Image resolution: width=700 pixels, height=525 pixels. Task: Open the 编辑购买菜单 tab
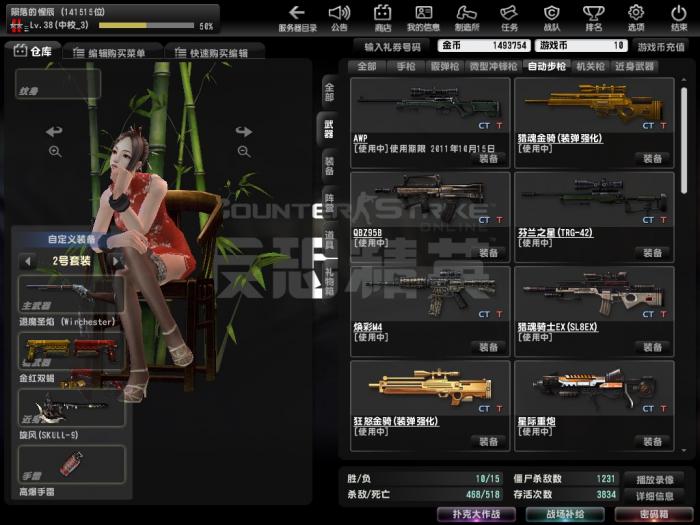[112, 53]
